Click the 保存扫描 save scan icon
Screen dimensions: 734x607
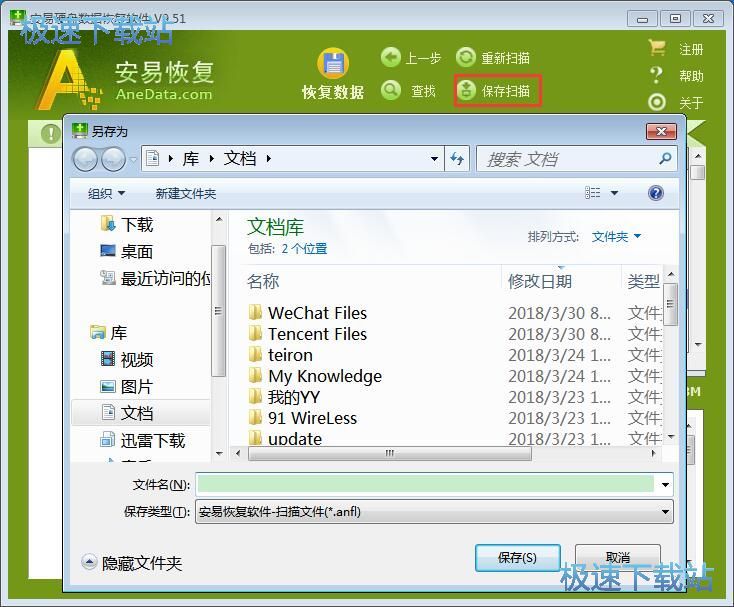[466, 90]
